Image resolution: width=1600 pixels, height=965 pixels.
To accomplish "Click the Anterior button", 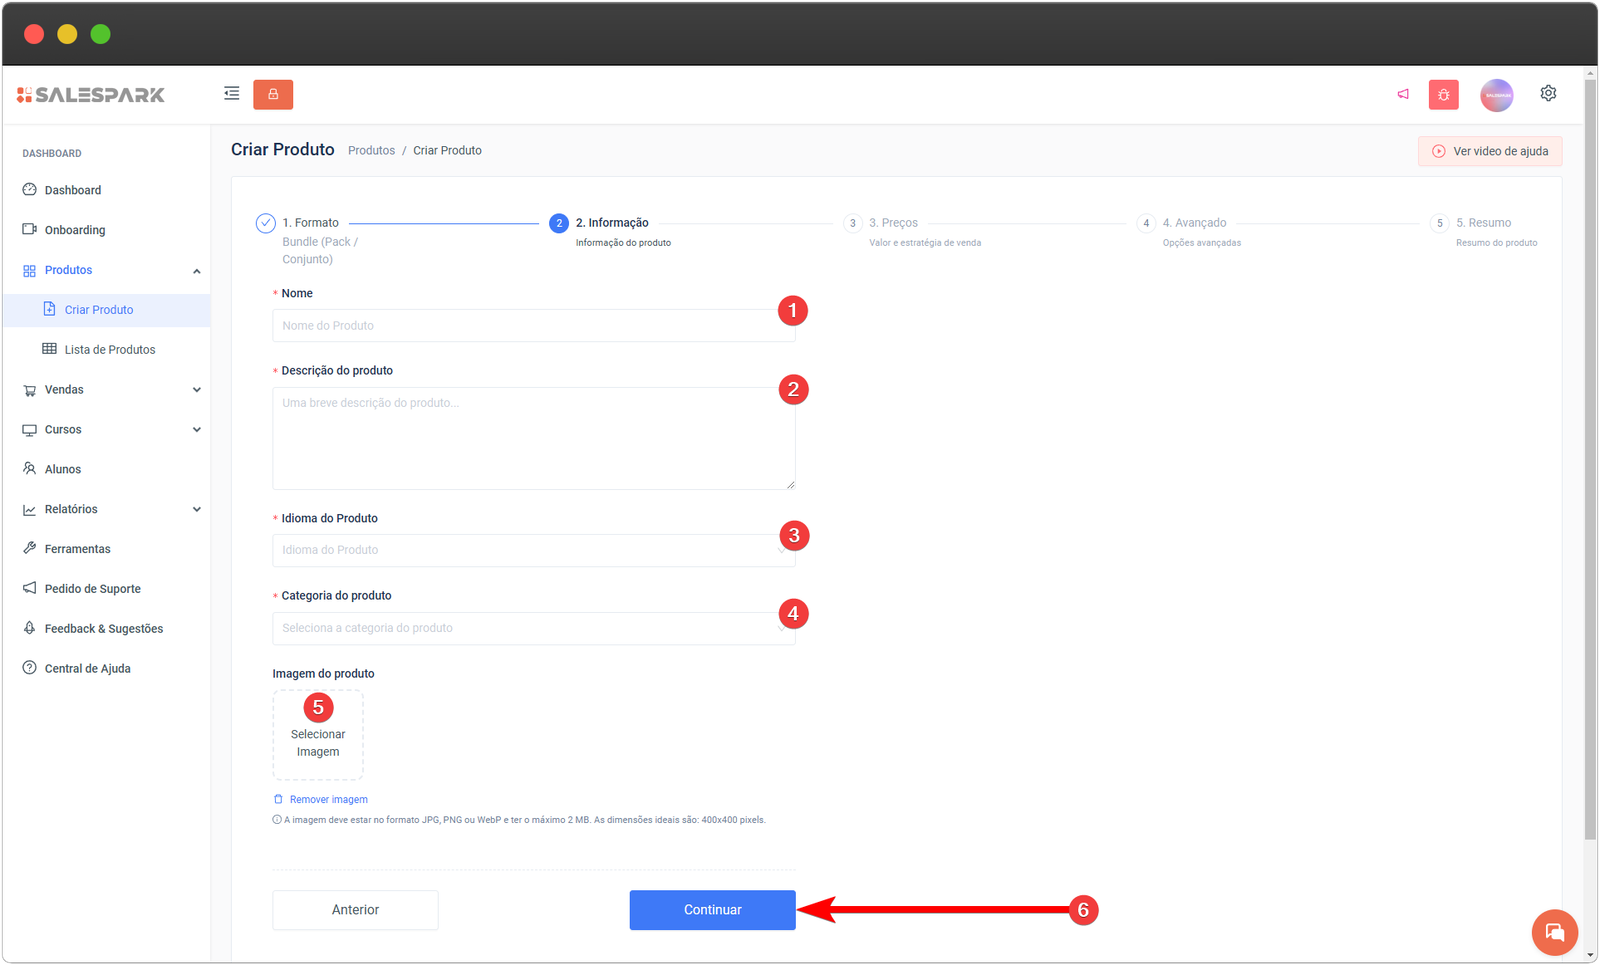I will (355, 910).
